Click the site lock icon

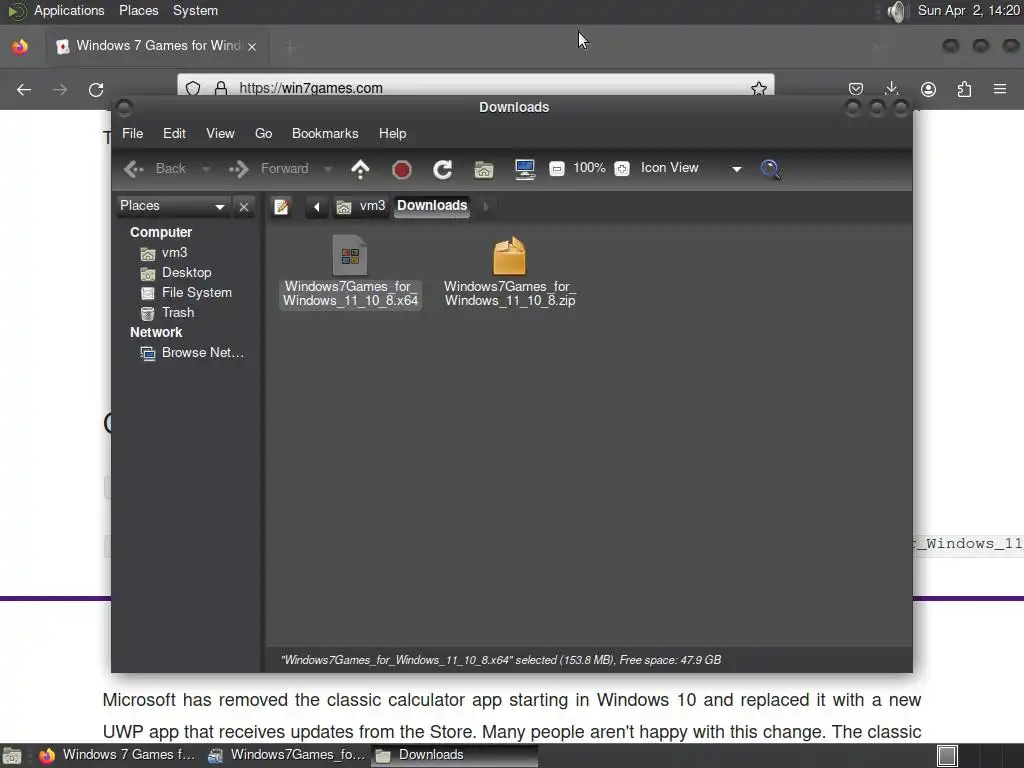[221, 88]
